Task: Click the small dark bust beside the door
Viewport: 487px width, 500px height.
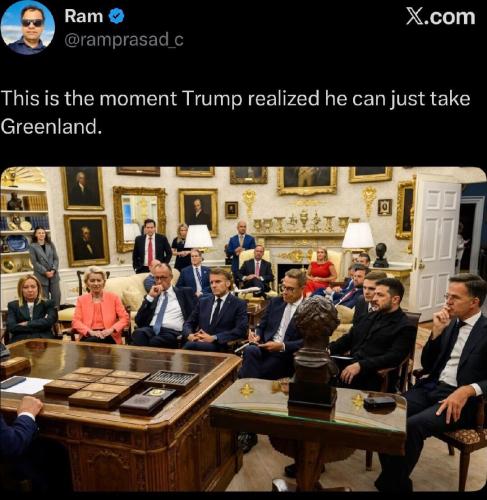Action: [381, 255]
